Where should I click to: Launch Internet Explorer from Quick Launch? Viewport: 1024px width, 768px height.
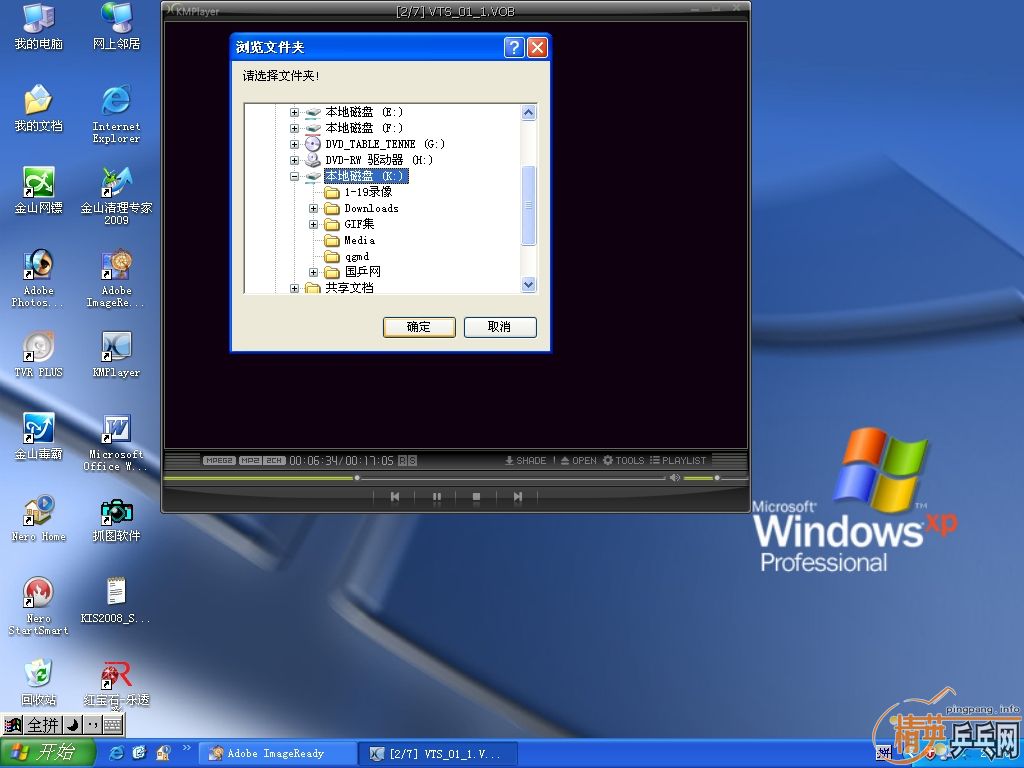tap(116, 753)
